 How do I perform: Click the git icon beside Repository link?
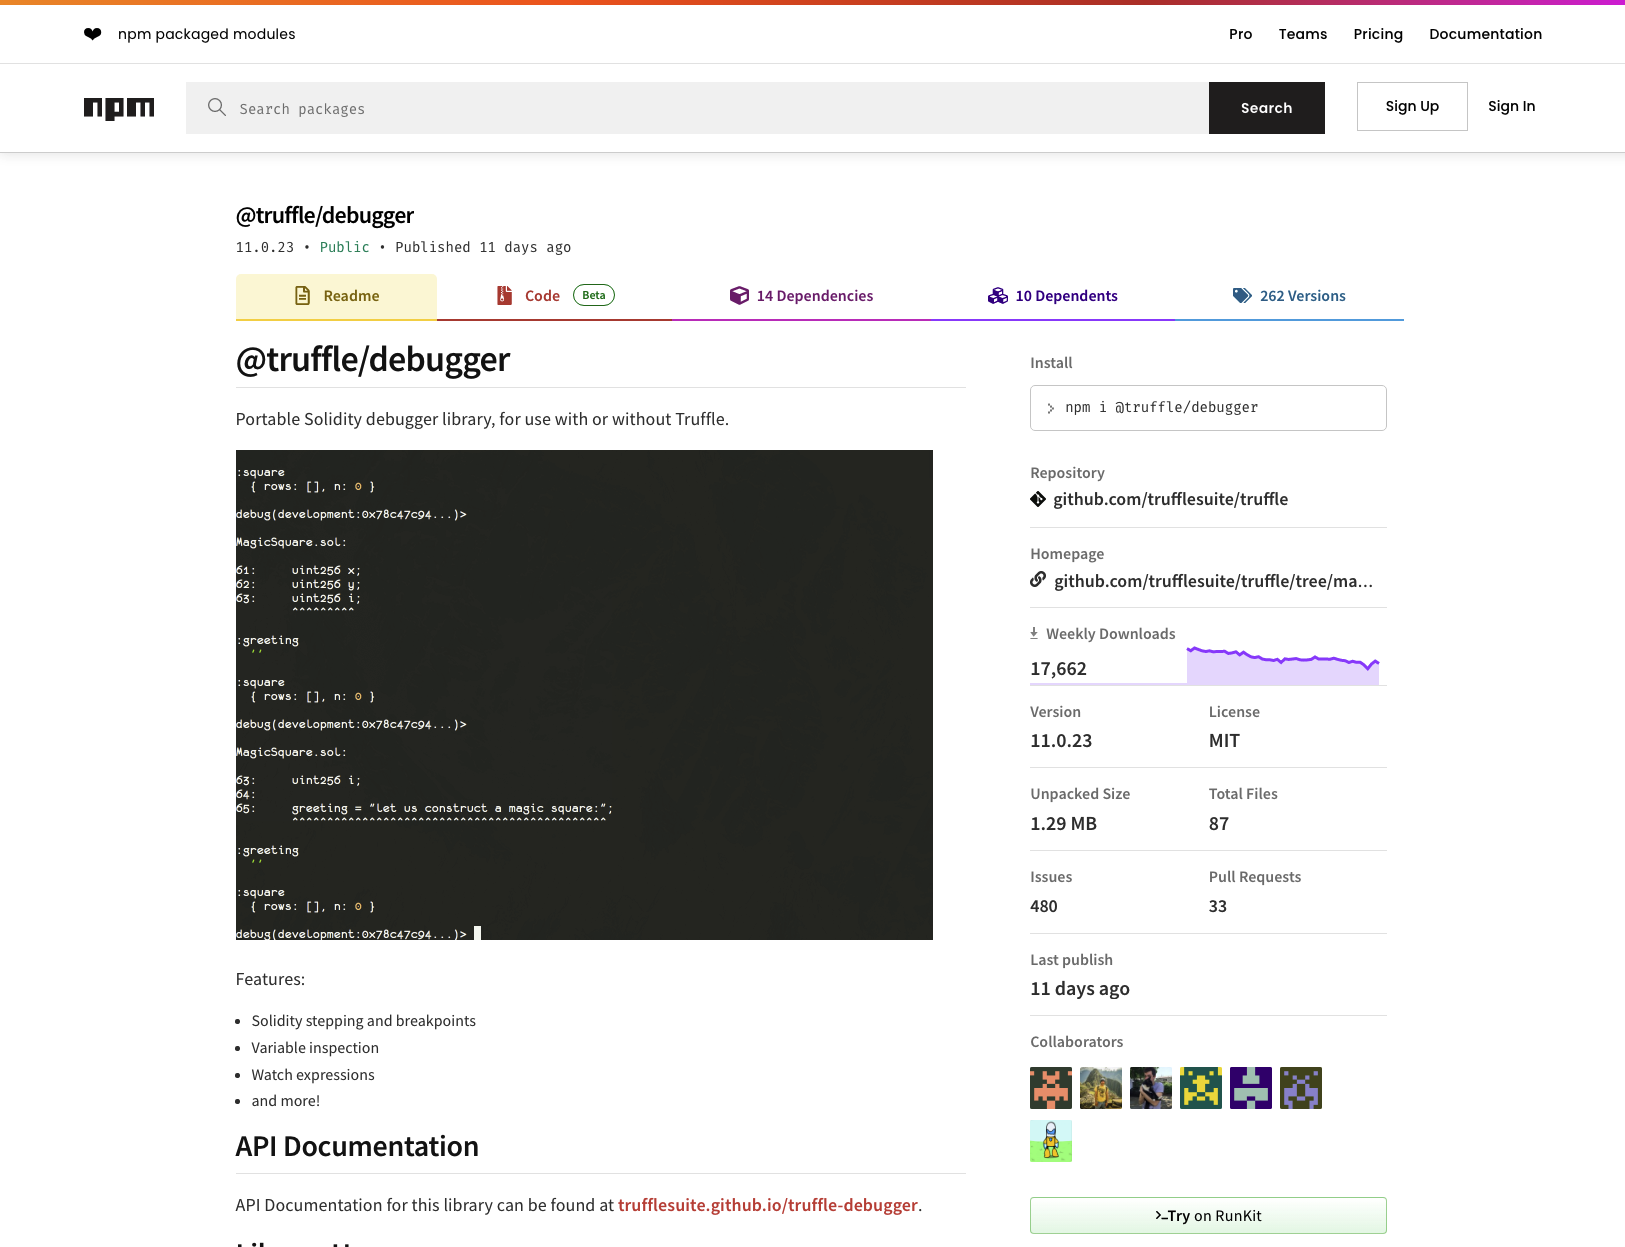[1038, 499]
